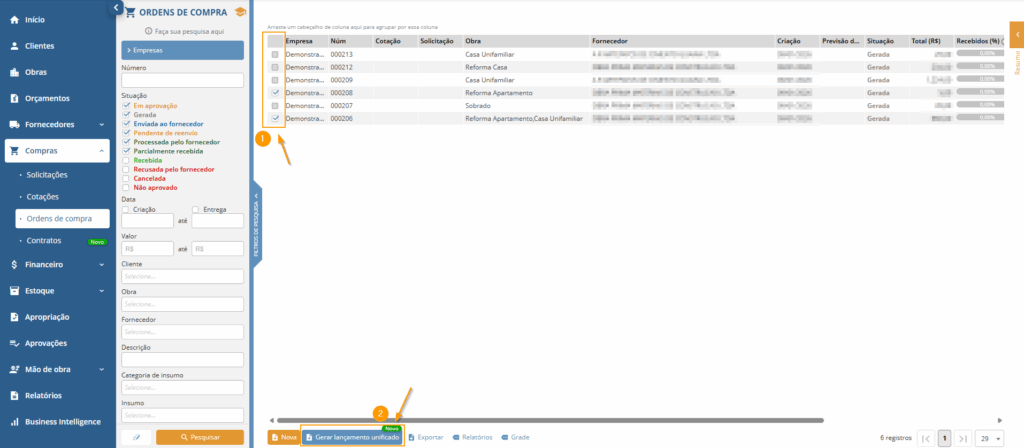Click the Business Intelligence chart icon

coord(14,422)
